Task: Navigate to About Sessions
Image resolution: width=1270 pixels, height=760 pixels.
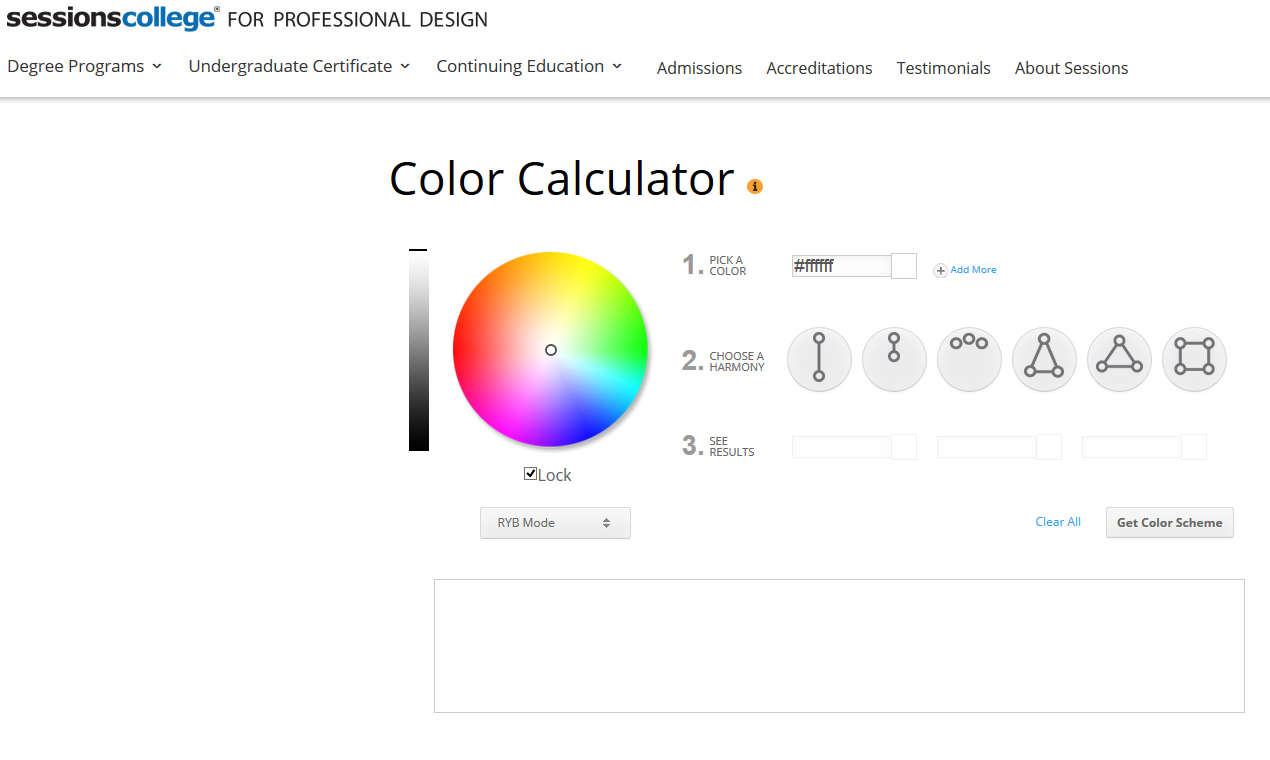Action: [x=1071, y=68]
